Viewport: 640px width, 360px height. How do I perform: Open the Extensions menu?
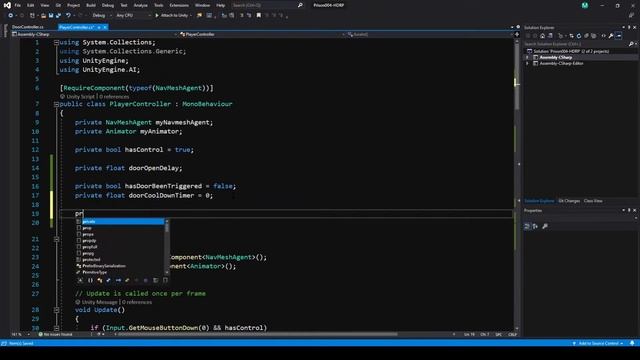click(179, 5)
